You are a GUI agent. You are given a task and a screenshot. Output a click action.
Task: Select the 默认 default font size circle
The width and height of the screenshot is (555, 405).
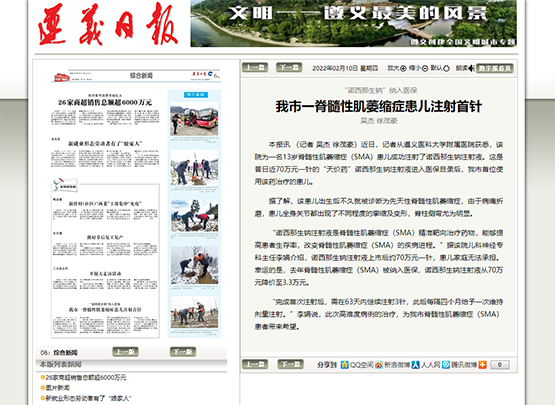coord(446,68)
